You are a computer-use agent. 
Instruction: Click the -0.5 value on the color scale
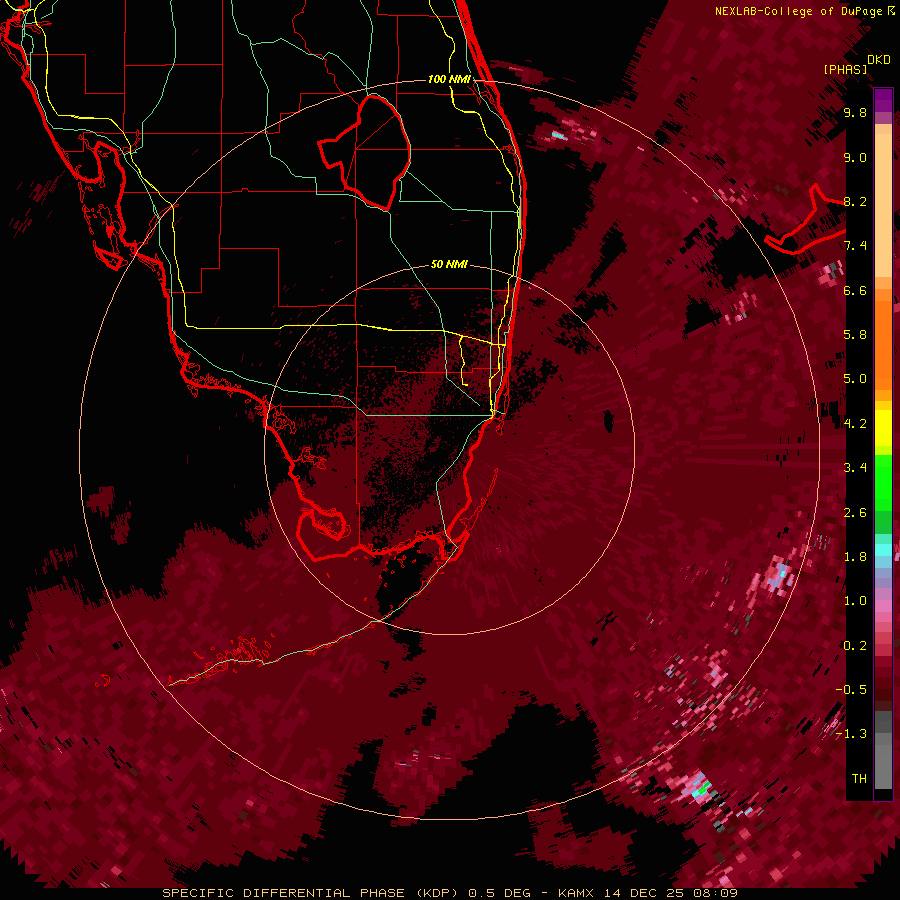[x=851, y=690]
